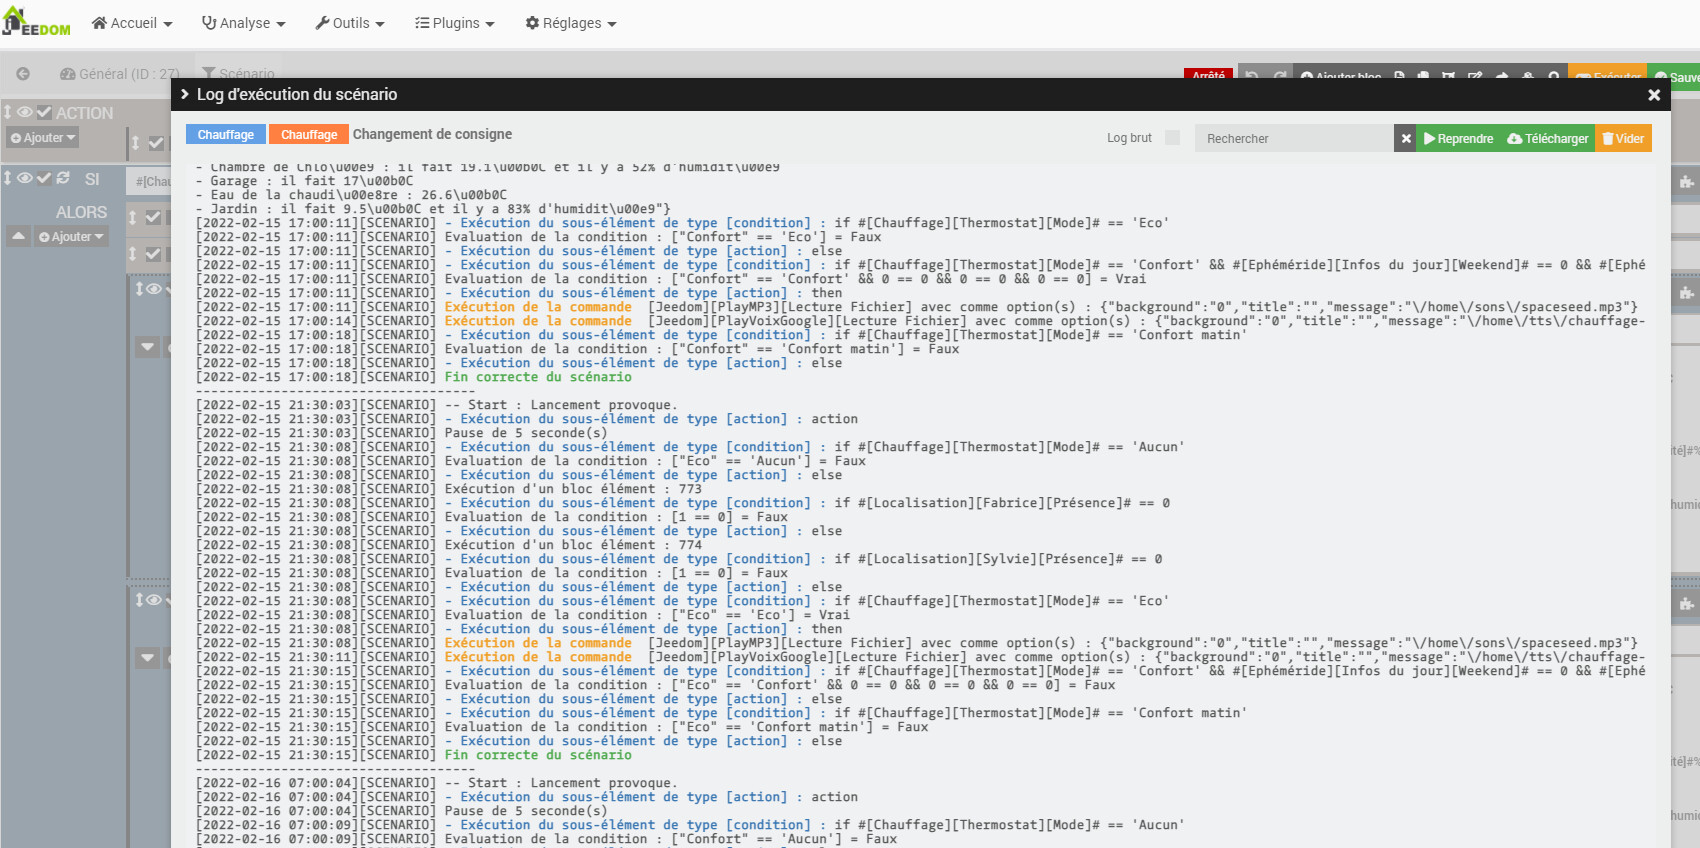This screenshot has width=1700, height=848.
Task: Enable the Log brut checkbox
Action: (x=1172, y=138)
